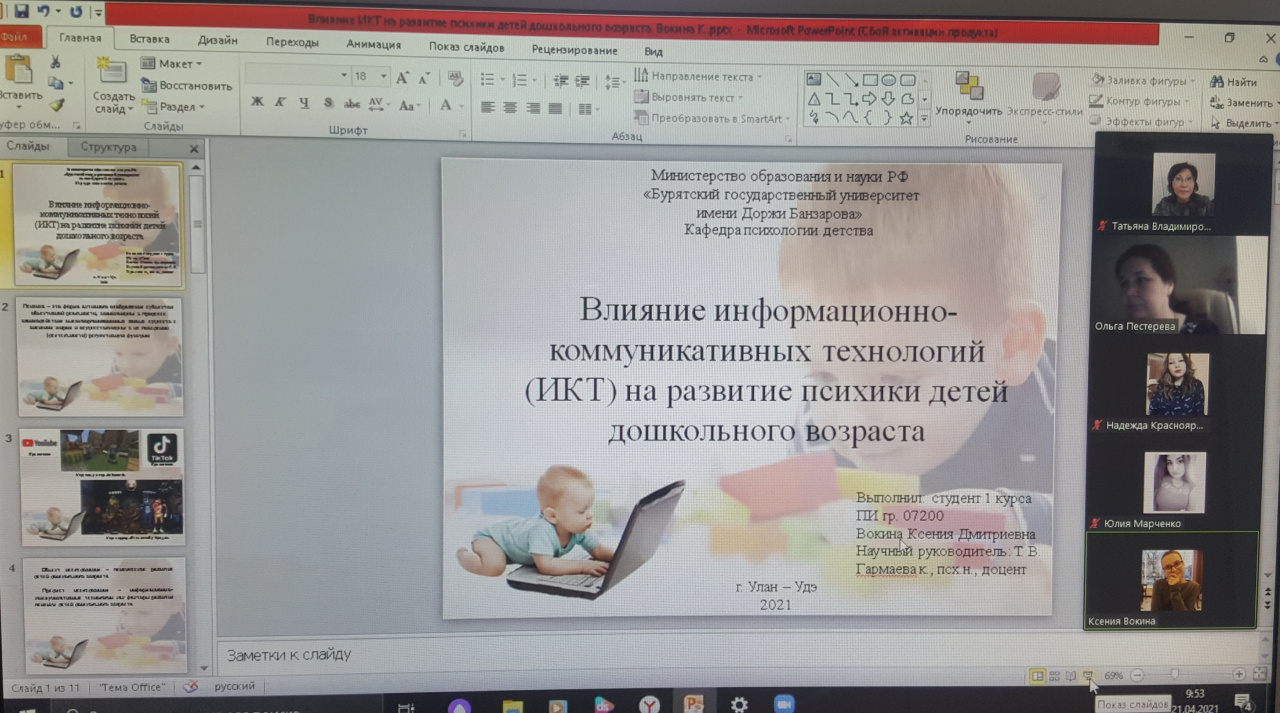Image resolution: width=1280 pixels, height=713 pixels.
Task: Click the Cut scissors icon
Action: [x=56, y=63]
